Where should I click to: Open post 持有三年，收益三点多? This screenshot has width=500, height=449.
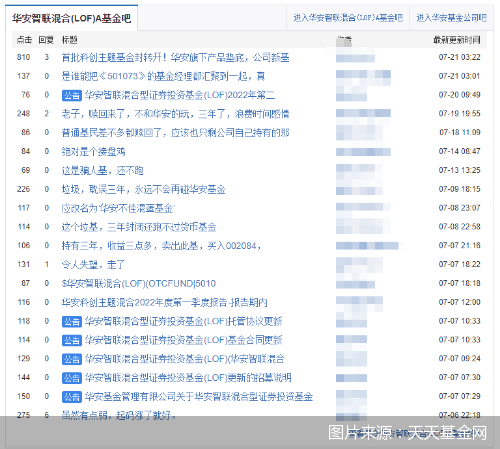[x=161, y=246]
